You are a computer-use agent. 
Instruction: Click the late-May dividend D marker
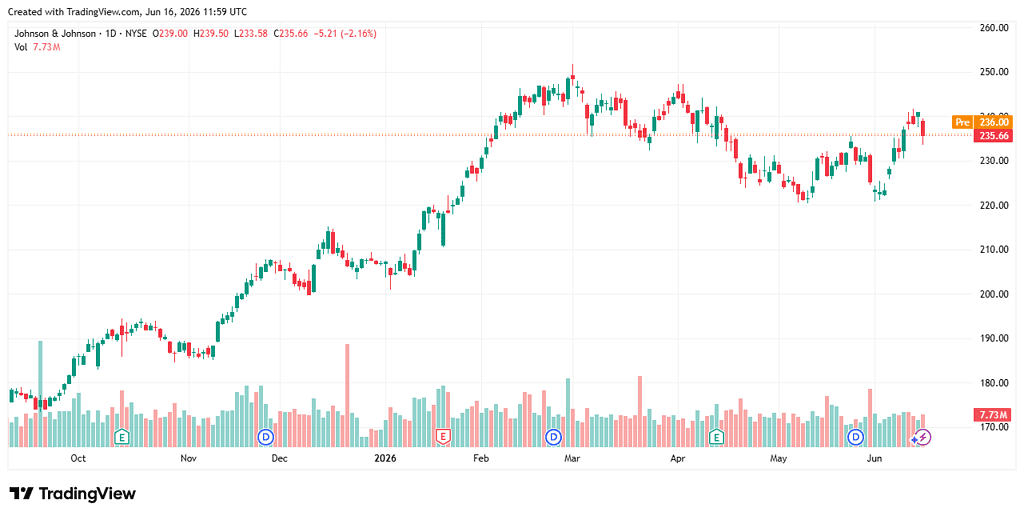tap(856, 436)
